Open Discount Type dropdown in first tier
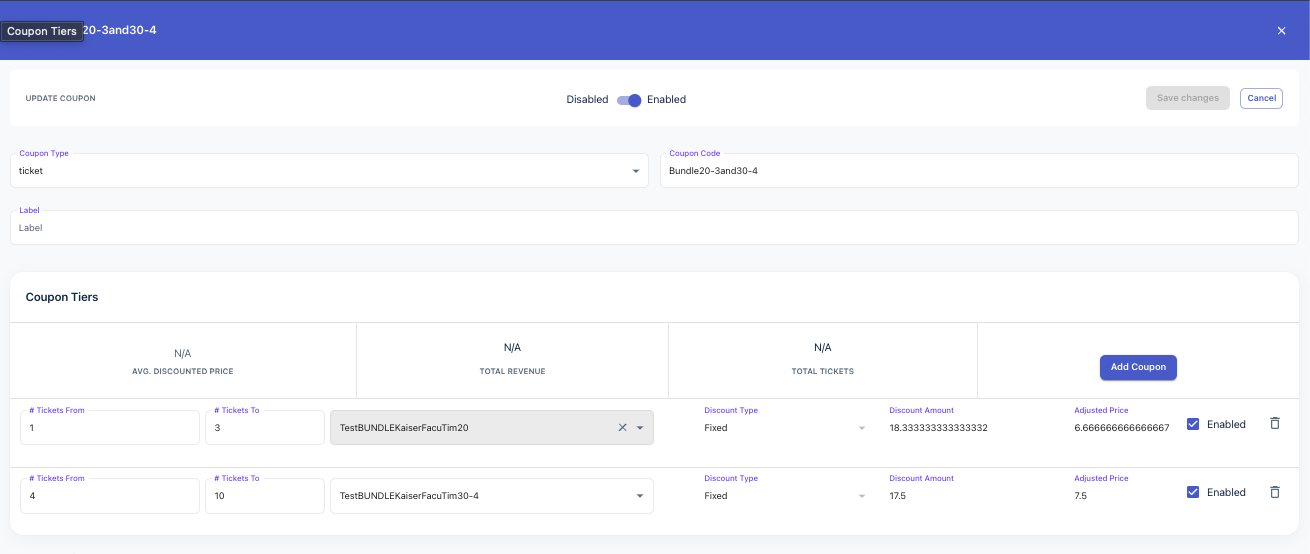Viewport: 1310px width, 554px height. pos(783,428)
